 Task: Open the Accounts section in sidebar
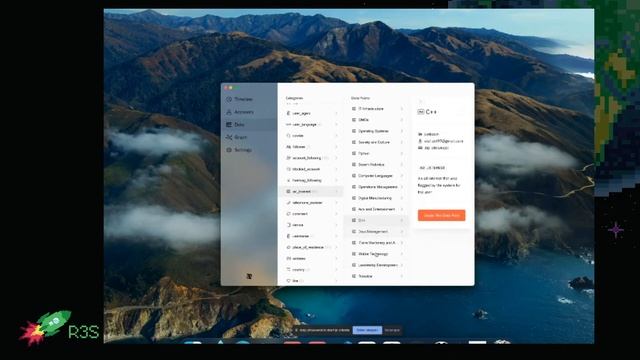[x=249, y=112]
